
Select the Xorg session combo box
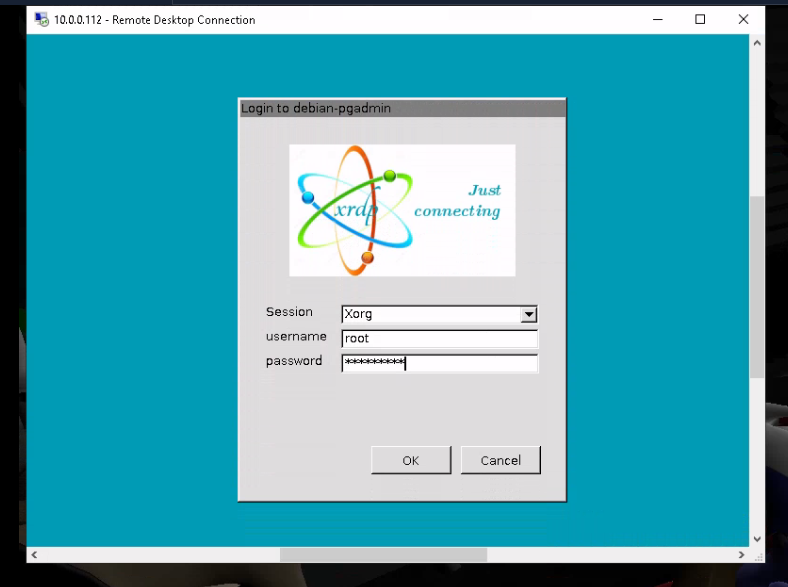[x=439, y=314]
